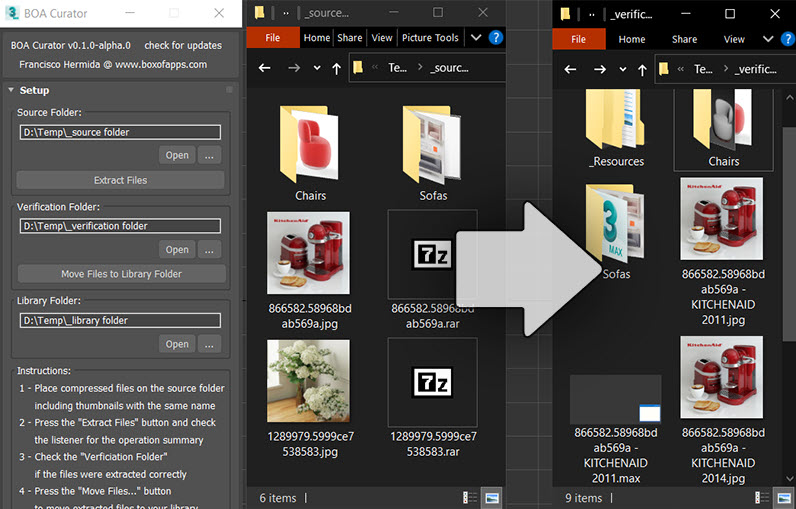The image size is (796, 509).
Task: Click Extract Files button
Action: pos(120,180)
